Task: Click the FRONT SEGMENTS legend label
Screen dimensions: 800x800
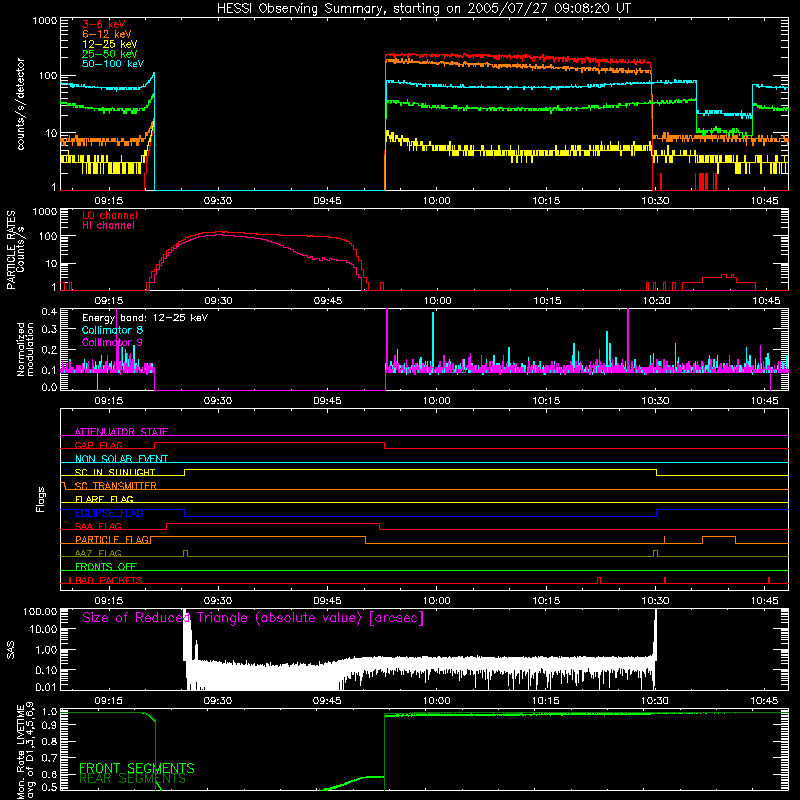Action: pyautogui.click(x=137, y=768)
